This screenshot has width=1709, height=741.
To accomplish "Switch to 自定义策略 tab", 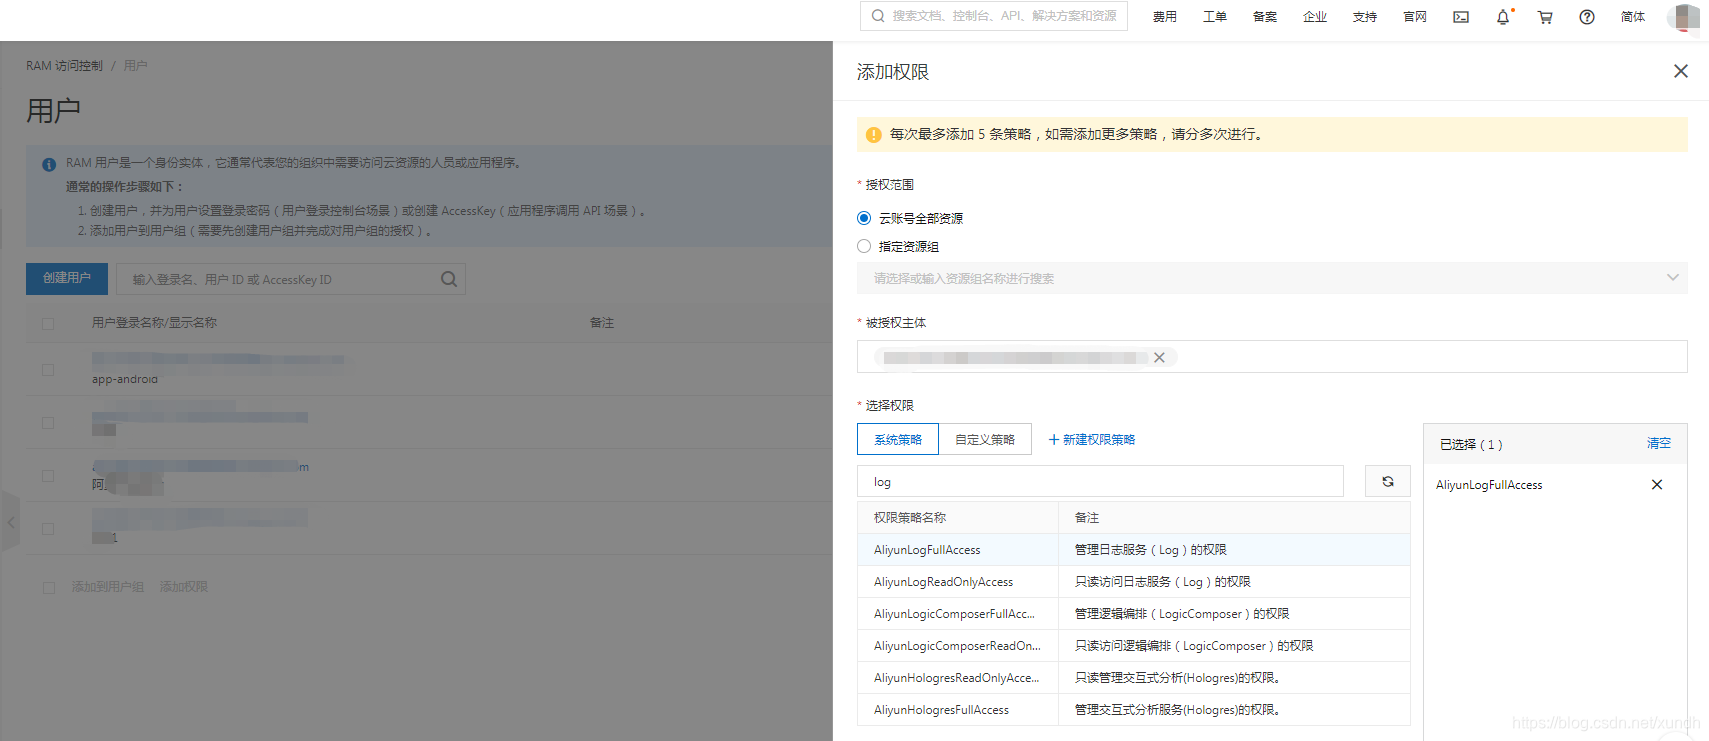I will [985, 439].
